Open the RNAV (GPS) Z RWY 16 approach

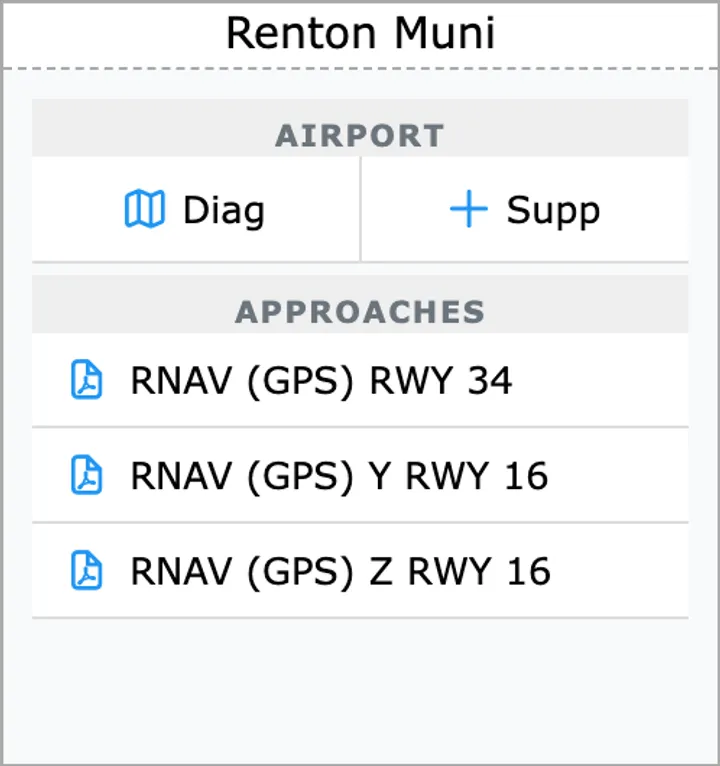tap(340, 571)
